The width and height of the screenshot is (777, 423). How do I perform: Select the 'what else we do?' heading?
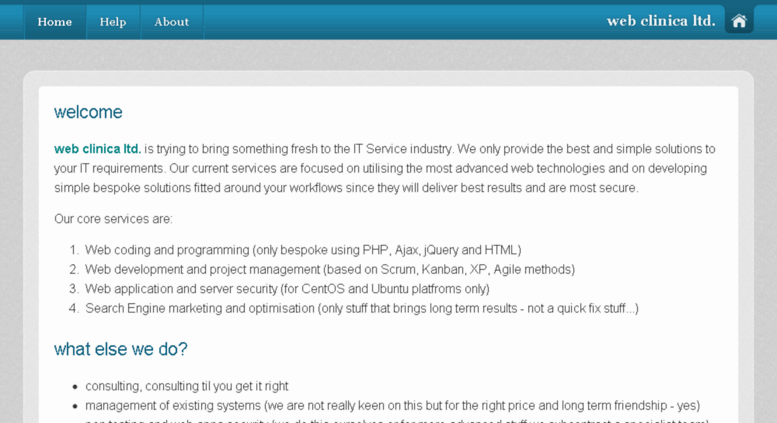121,349
